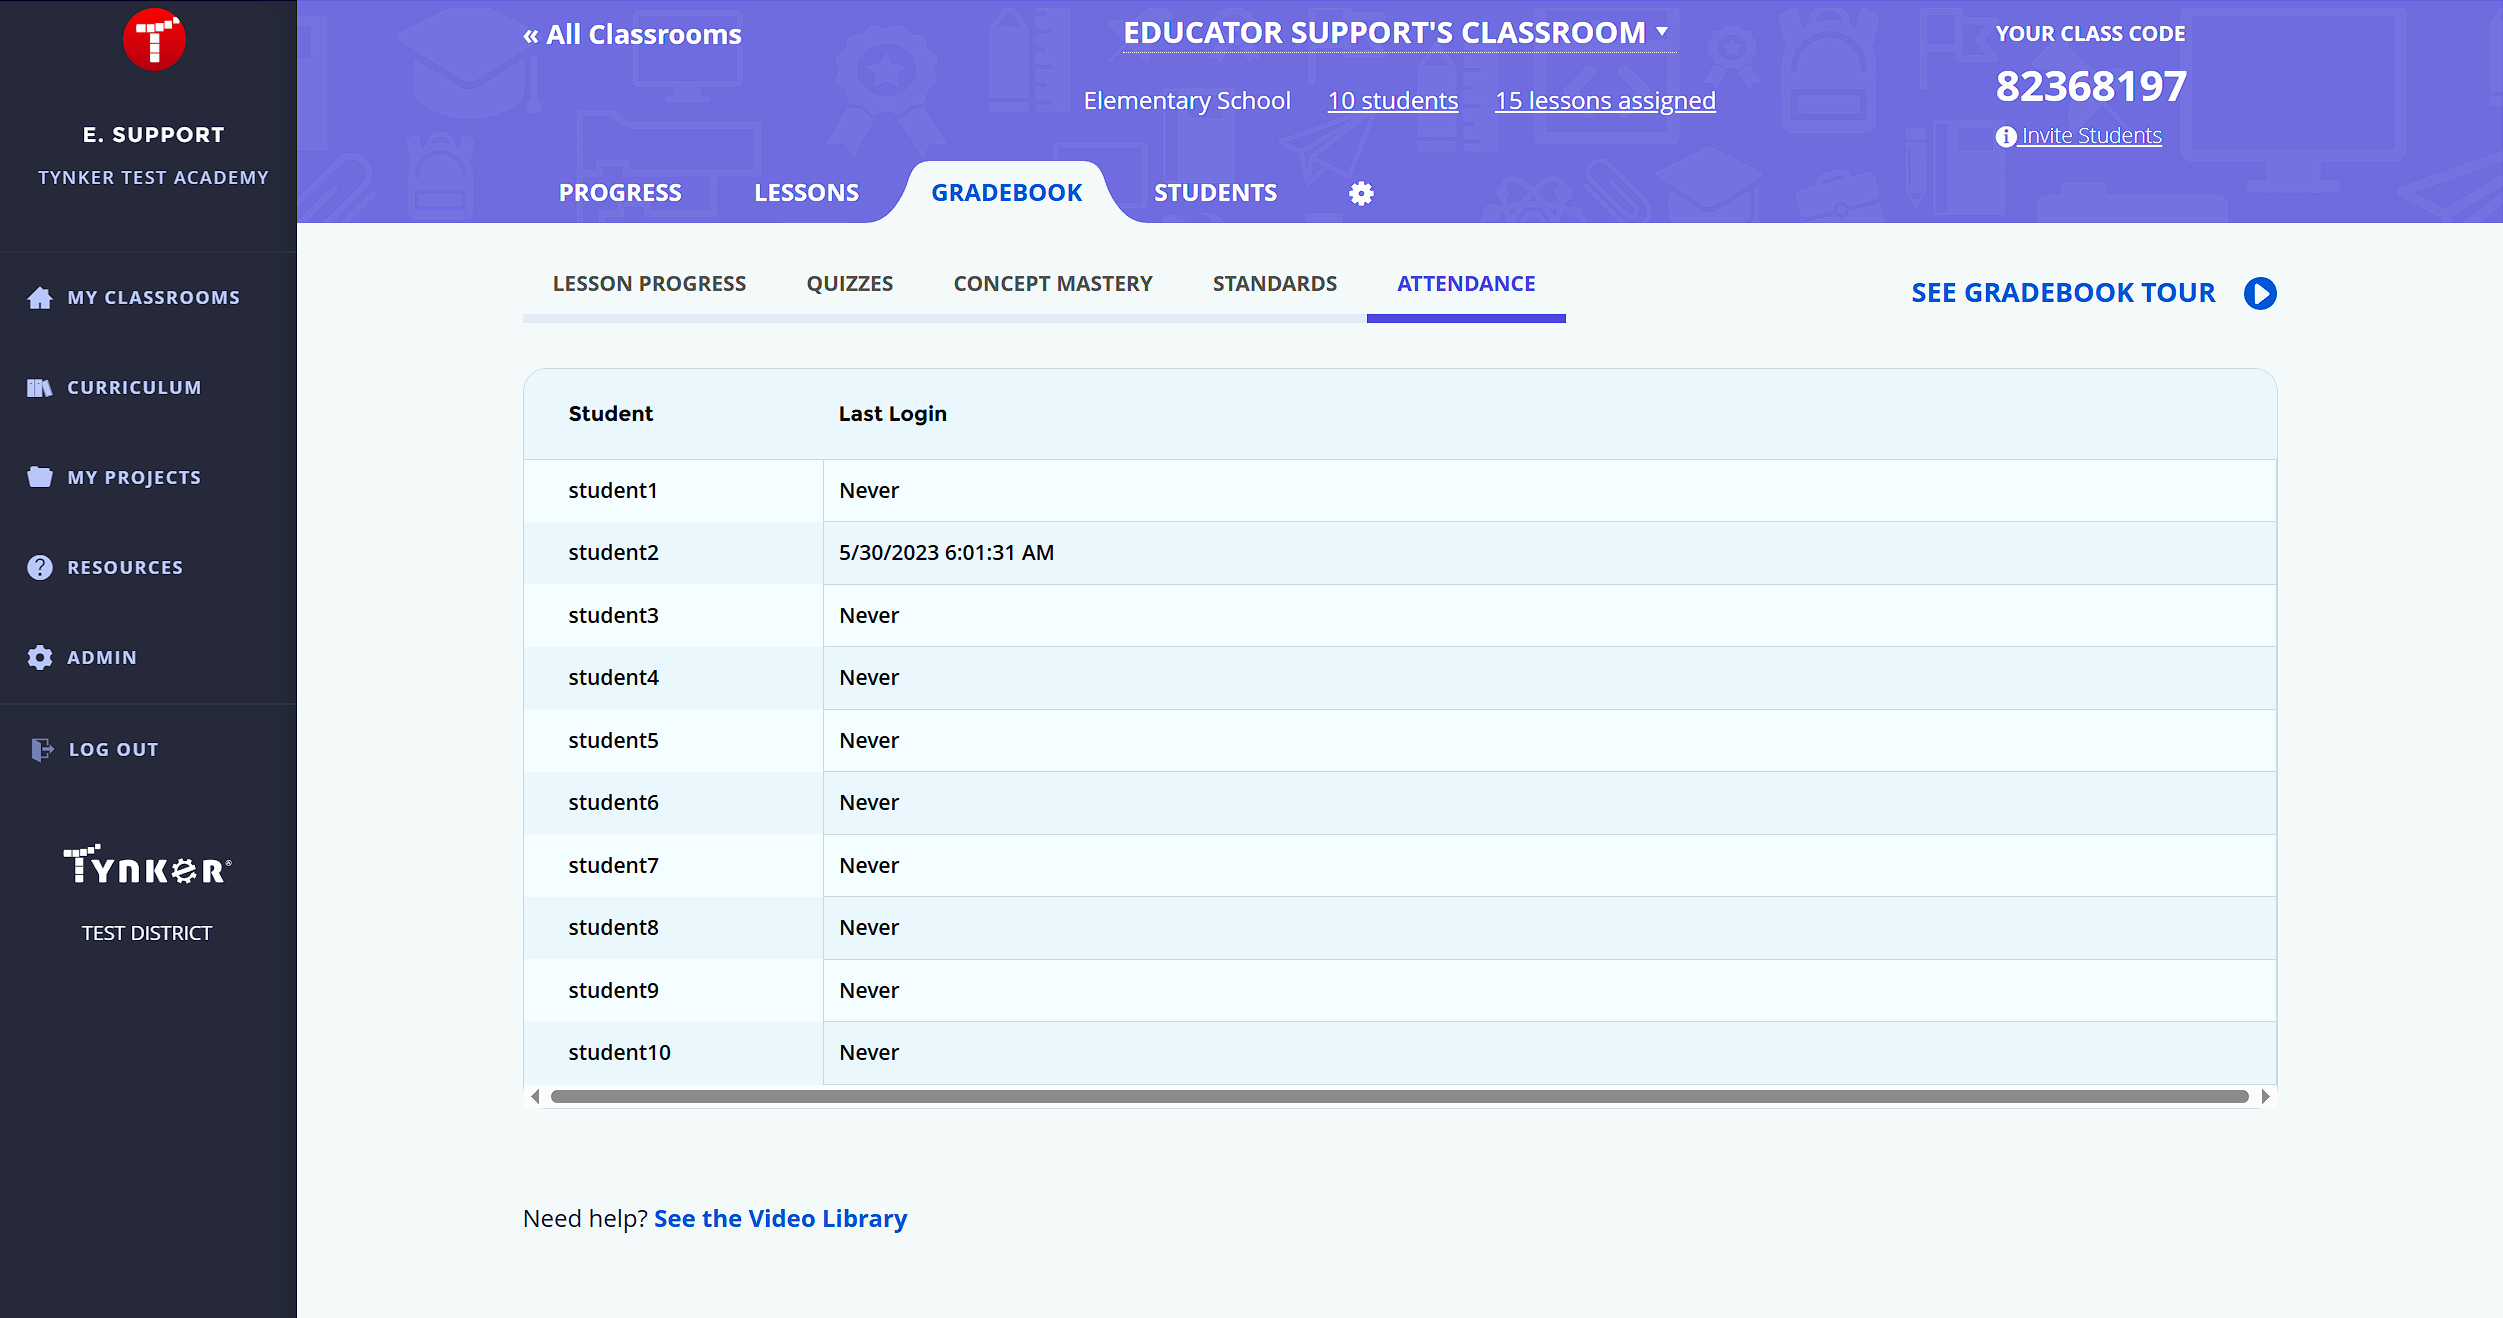Open the Standards sub-tab
The height and width of the screenshot is (1318, 2503).
[1275, 284]
